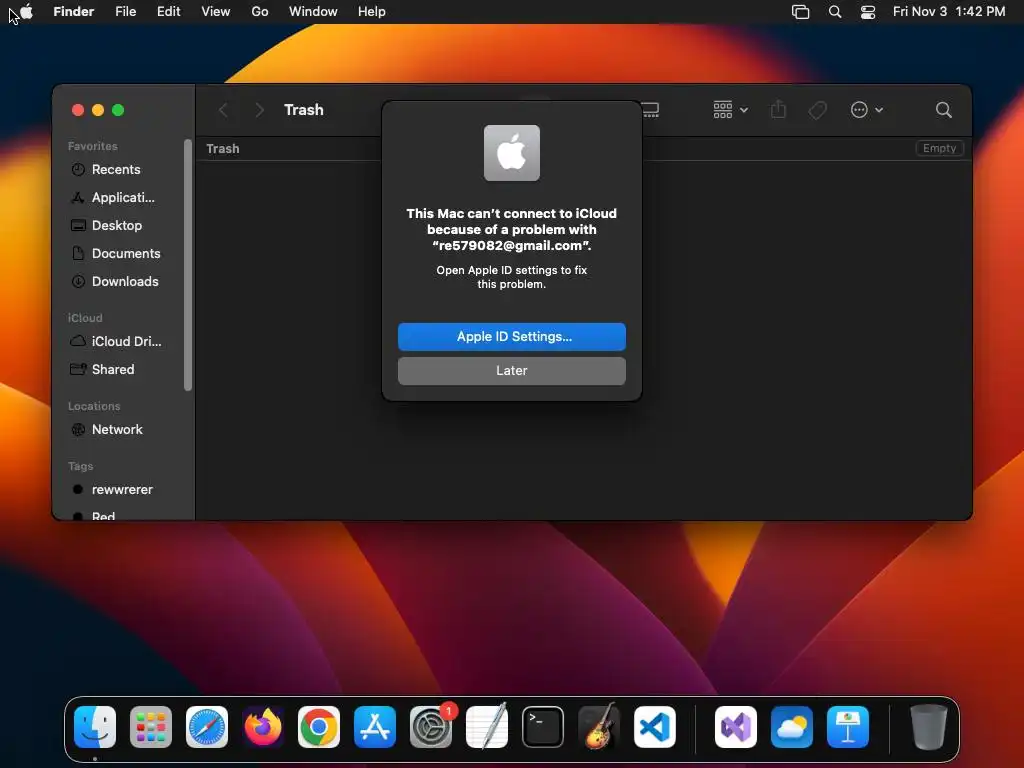Open Recents in Finder sidebar
The width and height of the screenshot is (1024, 768).
point(116,169)
